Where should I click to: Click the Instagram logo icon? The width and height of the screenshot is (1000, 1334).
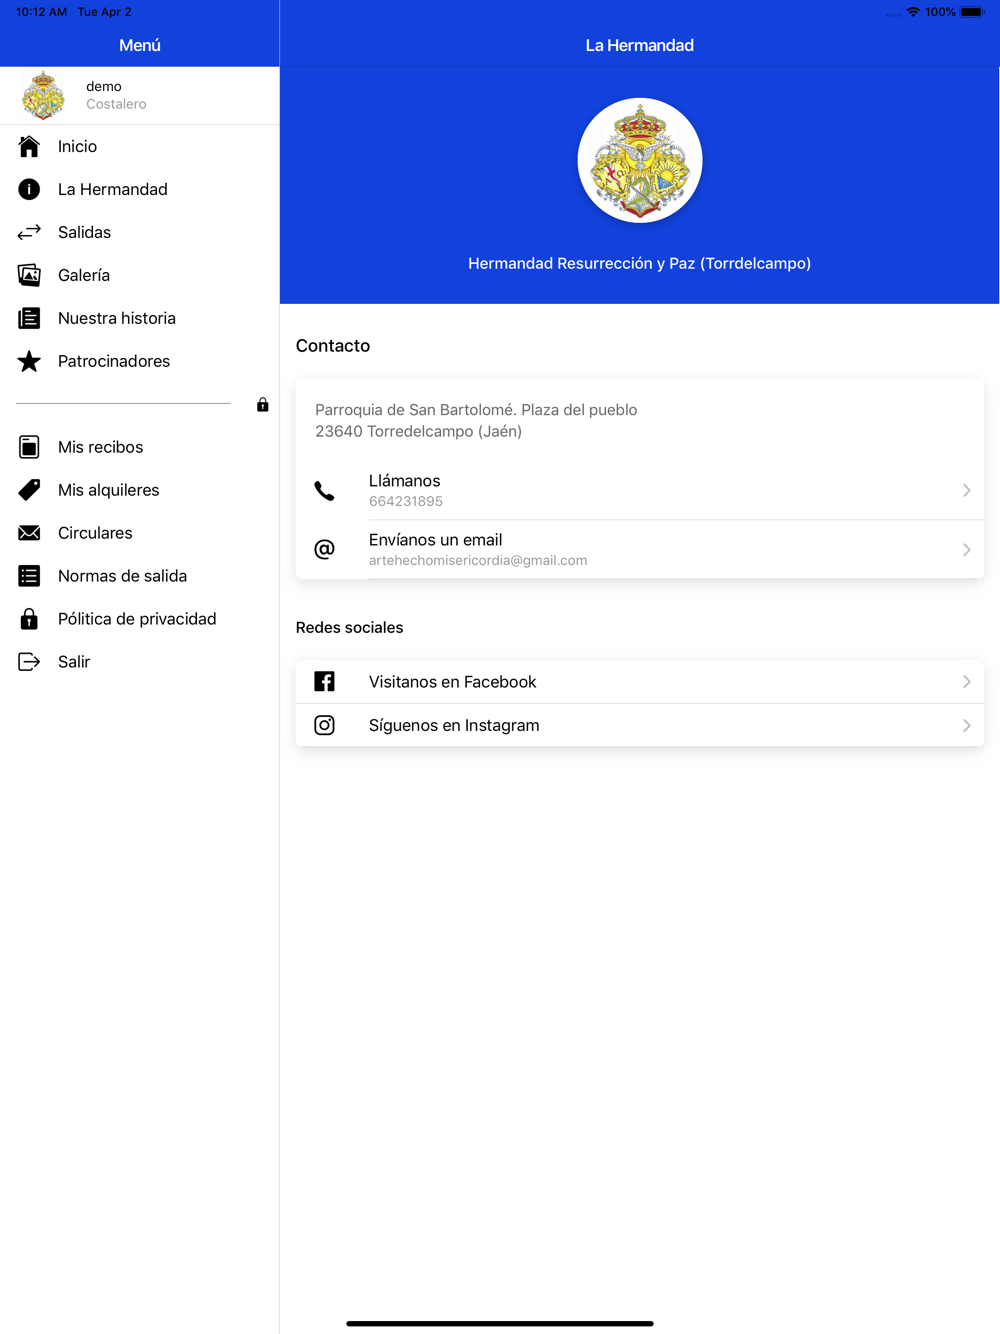(x=324, y=725)
